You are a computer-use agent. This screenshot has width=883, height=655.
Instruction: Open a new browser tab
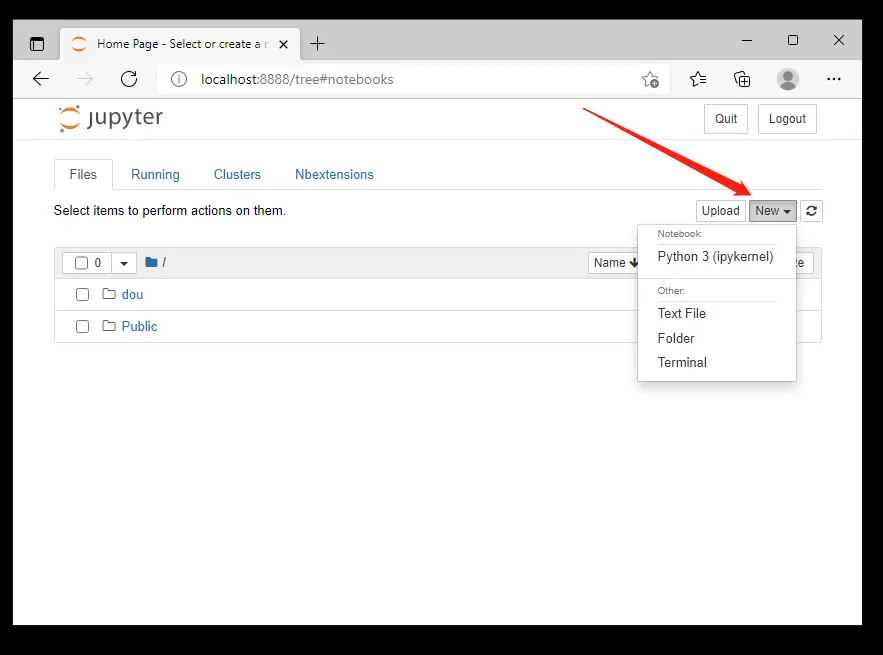pos(318,43)
